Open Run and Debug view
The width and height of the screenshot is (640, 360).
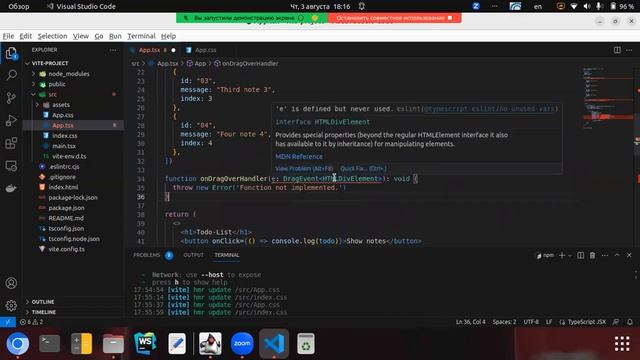(11, 120)
